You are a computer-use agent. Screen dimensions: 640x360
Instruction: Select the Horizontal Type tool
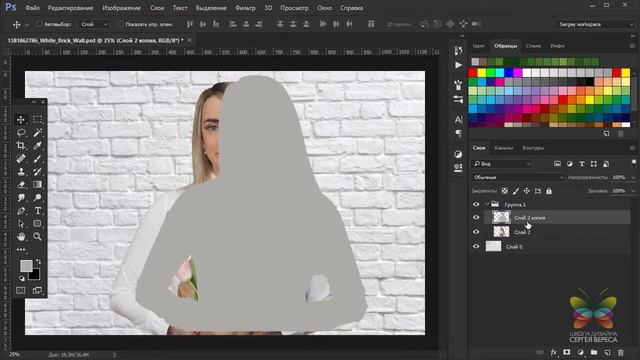37,211
